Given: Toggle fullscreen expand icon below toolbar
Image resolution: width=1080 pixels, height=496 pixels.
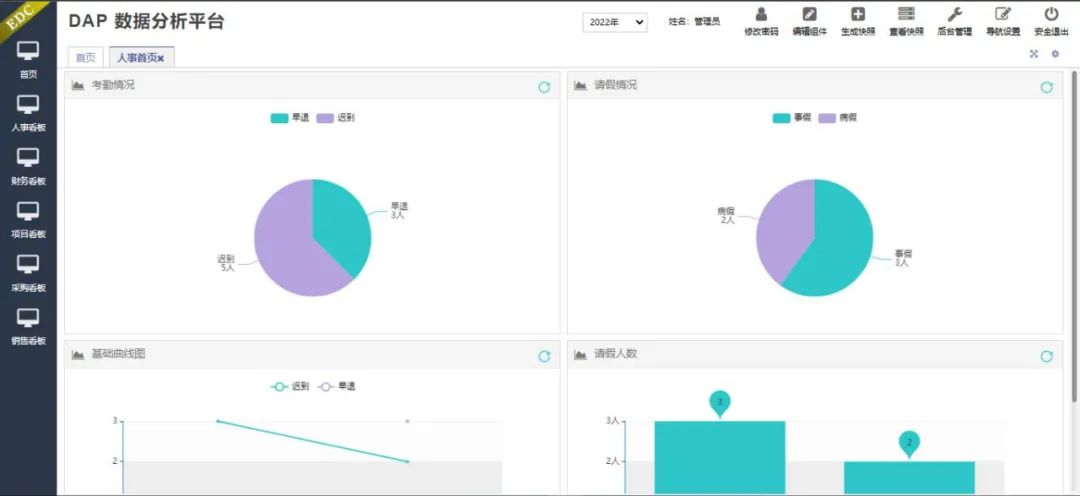Looking at the screenshot, I should [1033, 54].
